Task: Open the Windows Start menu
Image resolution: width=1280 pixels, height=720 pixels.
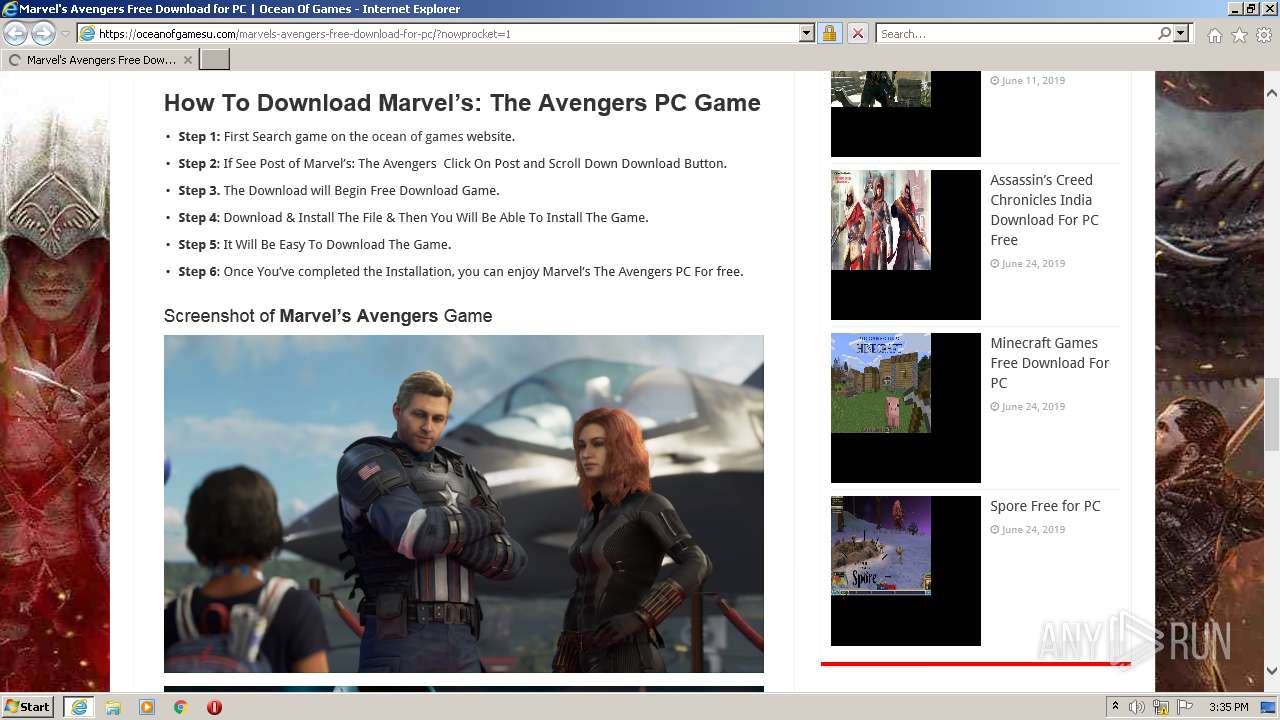Action: click(27, 707)
